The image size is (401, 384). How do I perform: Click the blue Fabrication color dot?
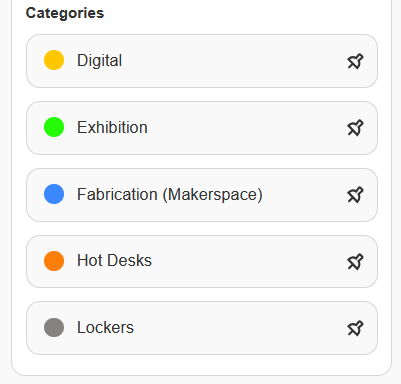54,194
